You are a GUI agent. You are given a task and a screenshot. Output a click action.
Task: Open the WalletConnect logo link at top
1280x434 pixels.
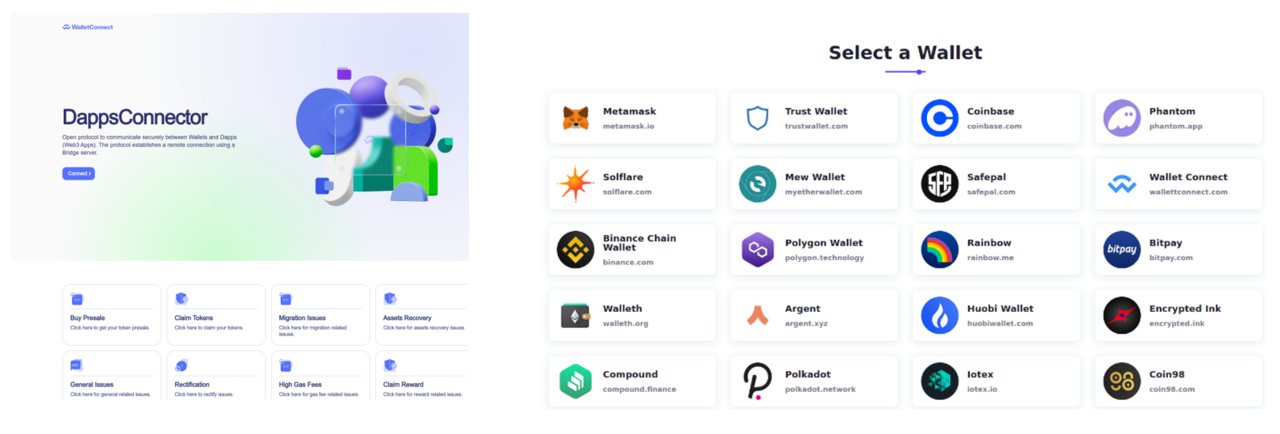click(87, 27)
